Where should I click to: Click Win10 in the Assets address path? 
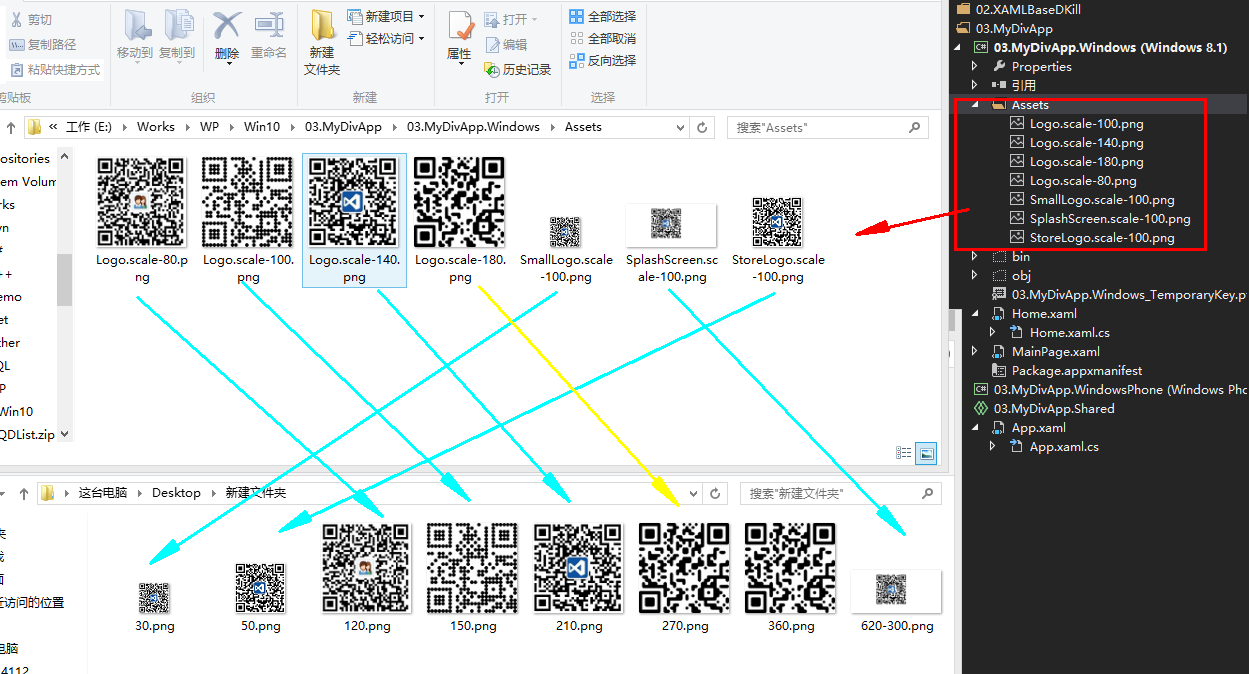(x=262, y=128)
